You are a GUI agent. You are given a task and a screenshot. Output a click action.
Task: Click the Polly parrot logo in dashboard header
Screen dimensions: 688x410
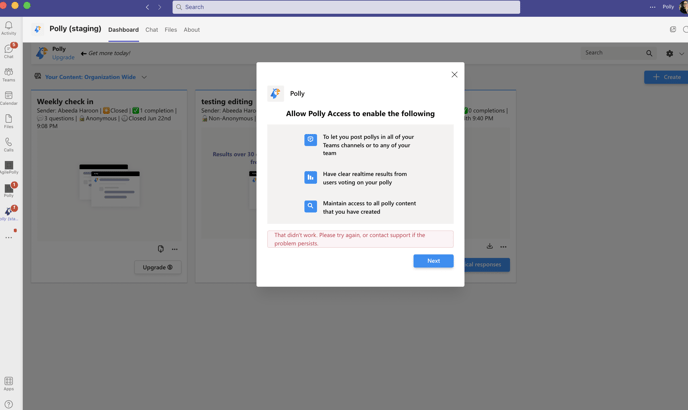42,53
